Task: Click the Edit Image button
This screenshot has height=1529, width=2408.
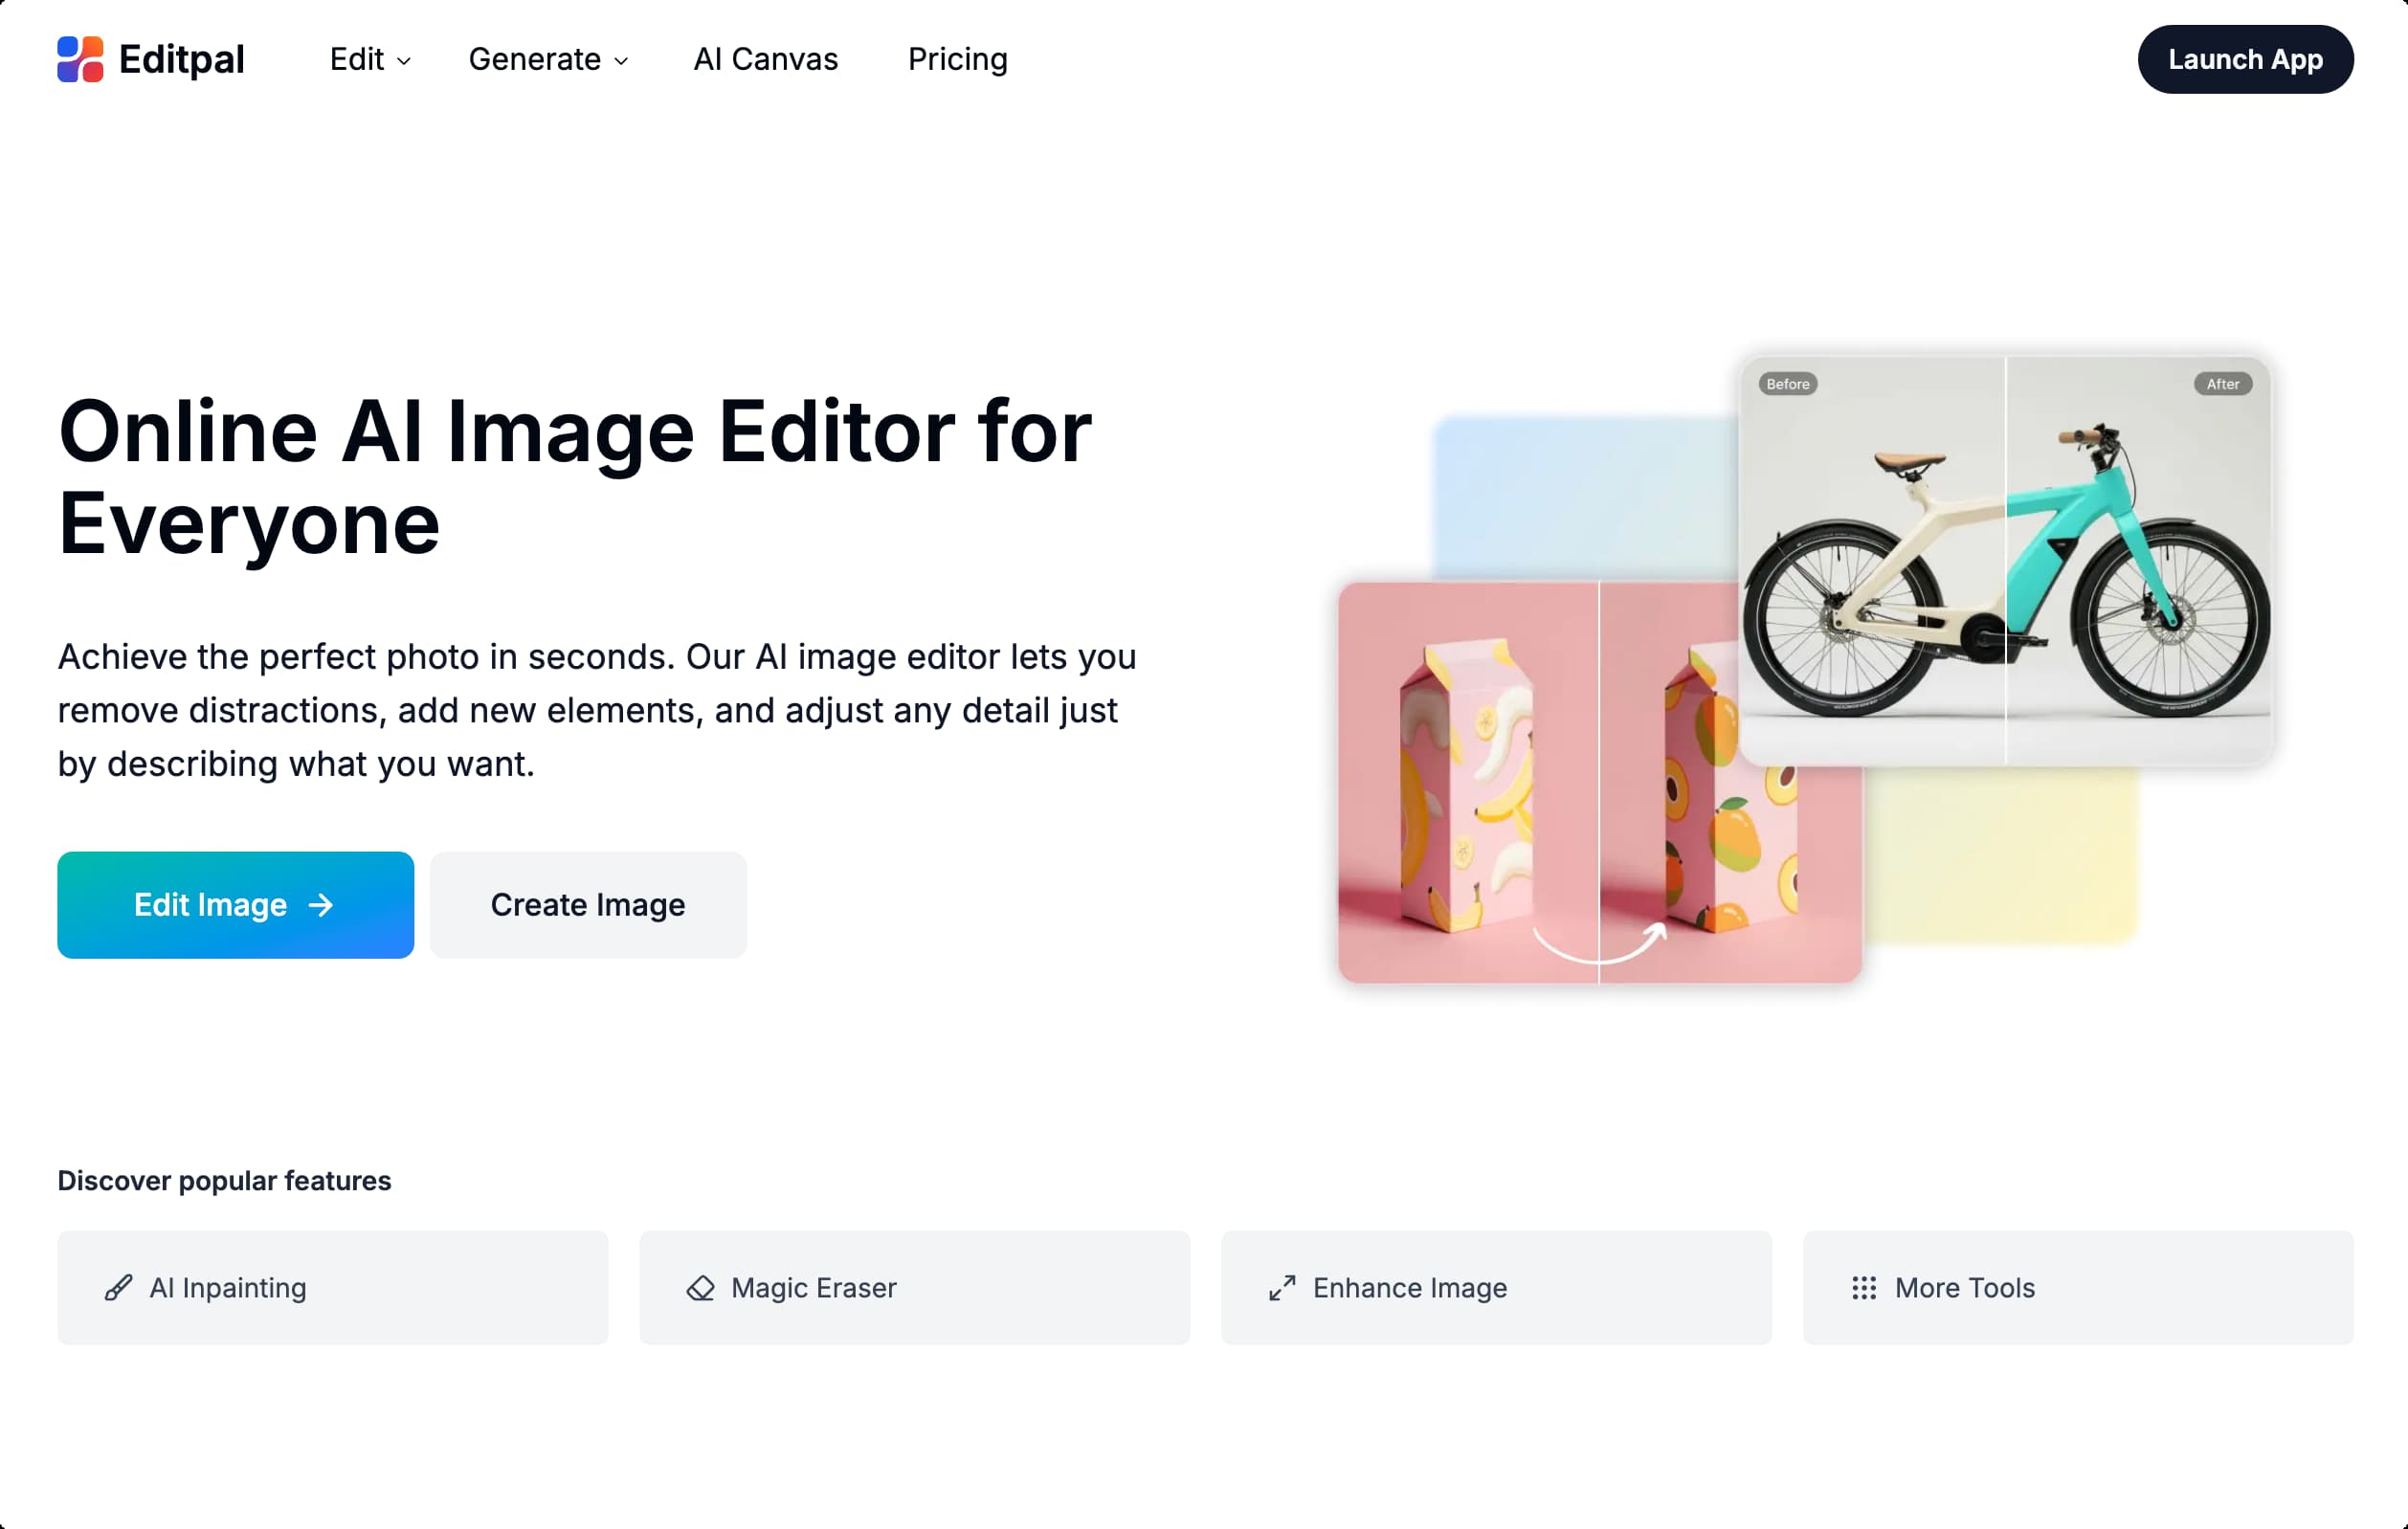Action: 235,905
